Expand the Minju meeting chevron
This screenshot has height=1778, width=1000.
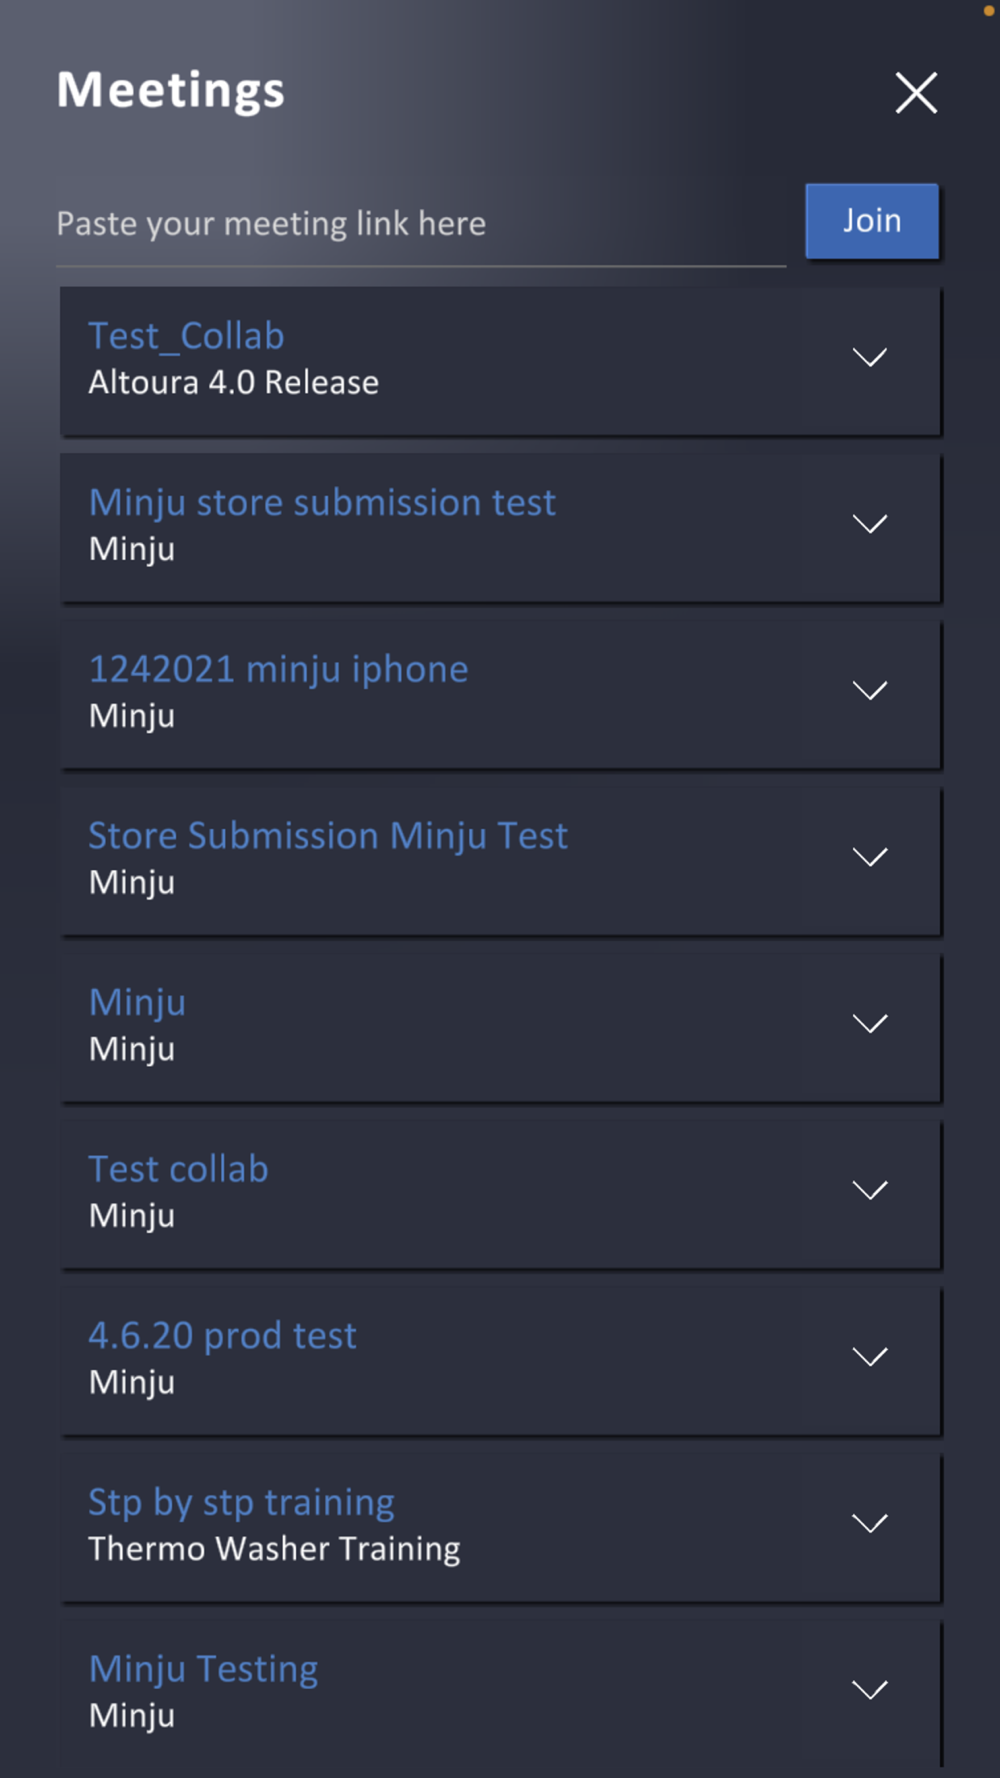[x=870, y=1024]
